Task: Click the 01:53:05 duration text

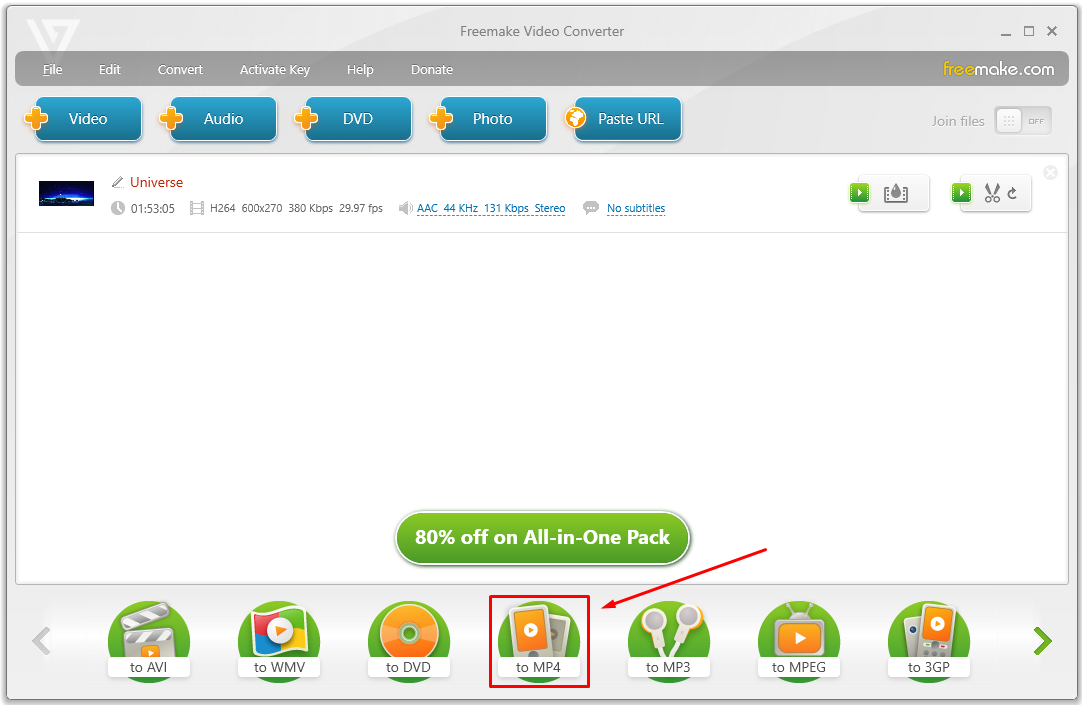Action: pyautogui.click(x=153, y=208)
